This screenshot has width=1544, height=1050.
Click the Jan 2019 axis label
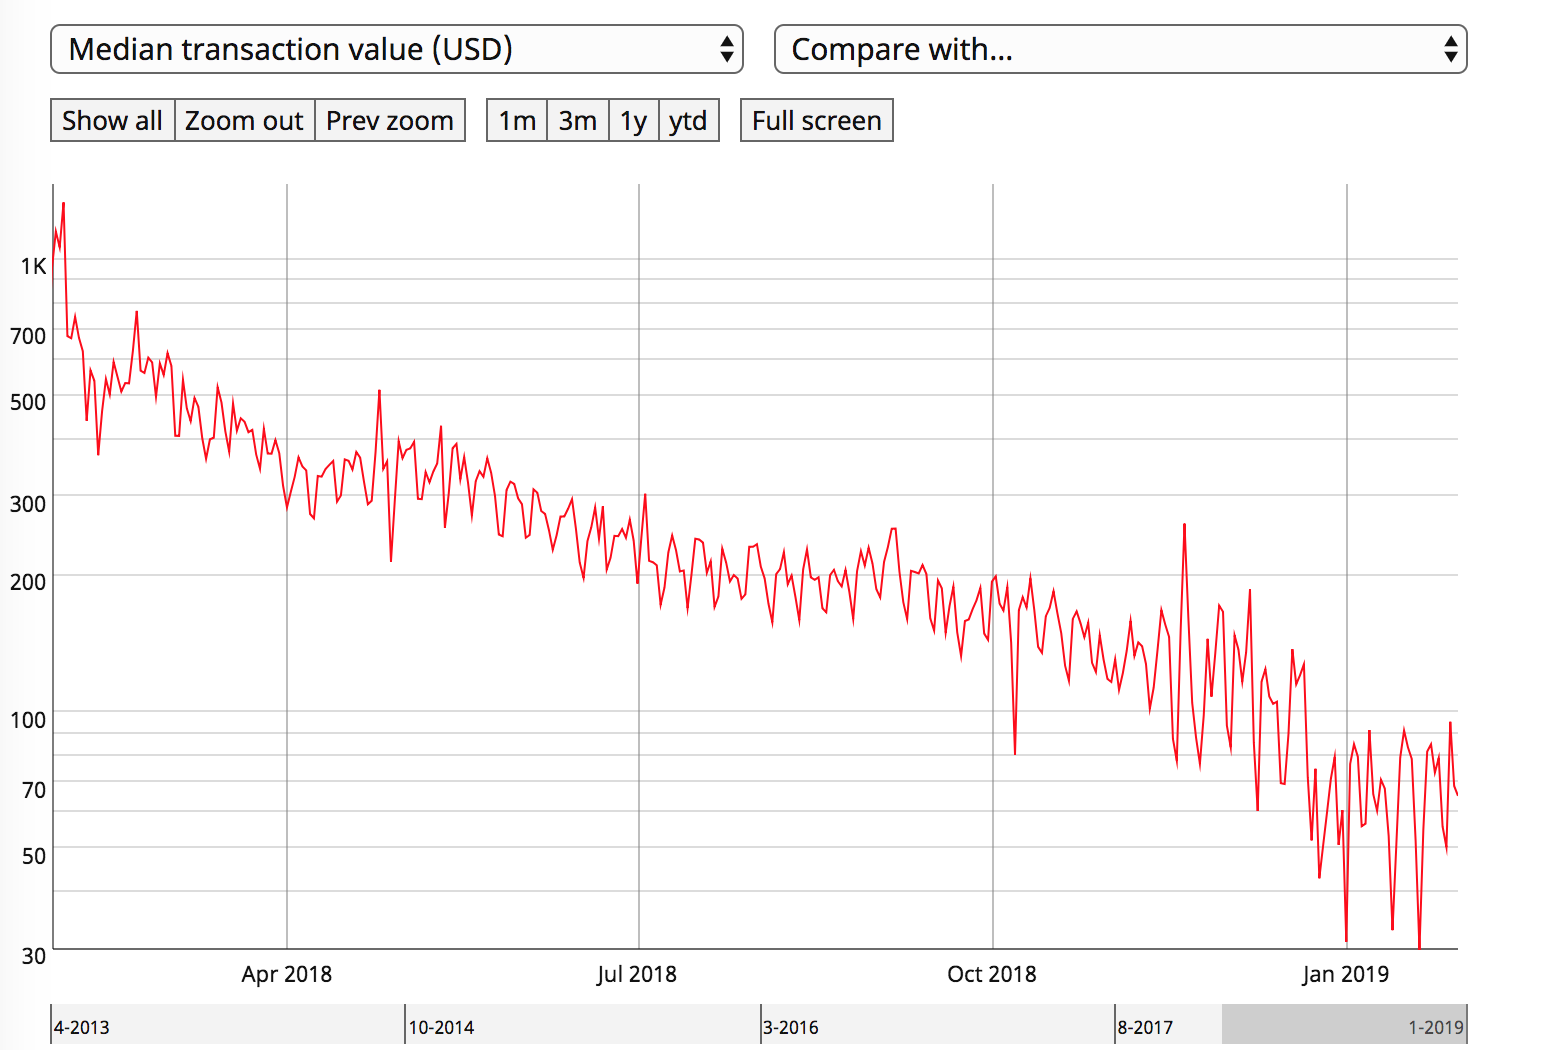point(1346,974)
